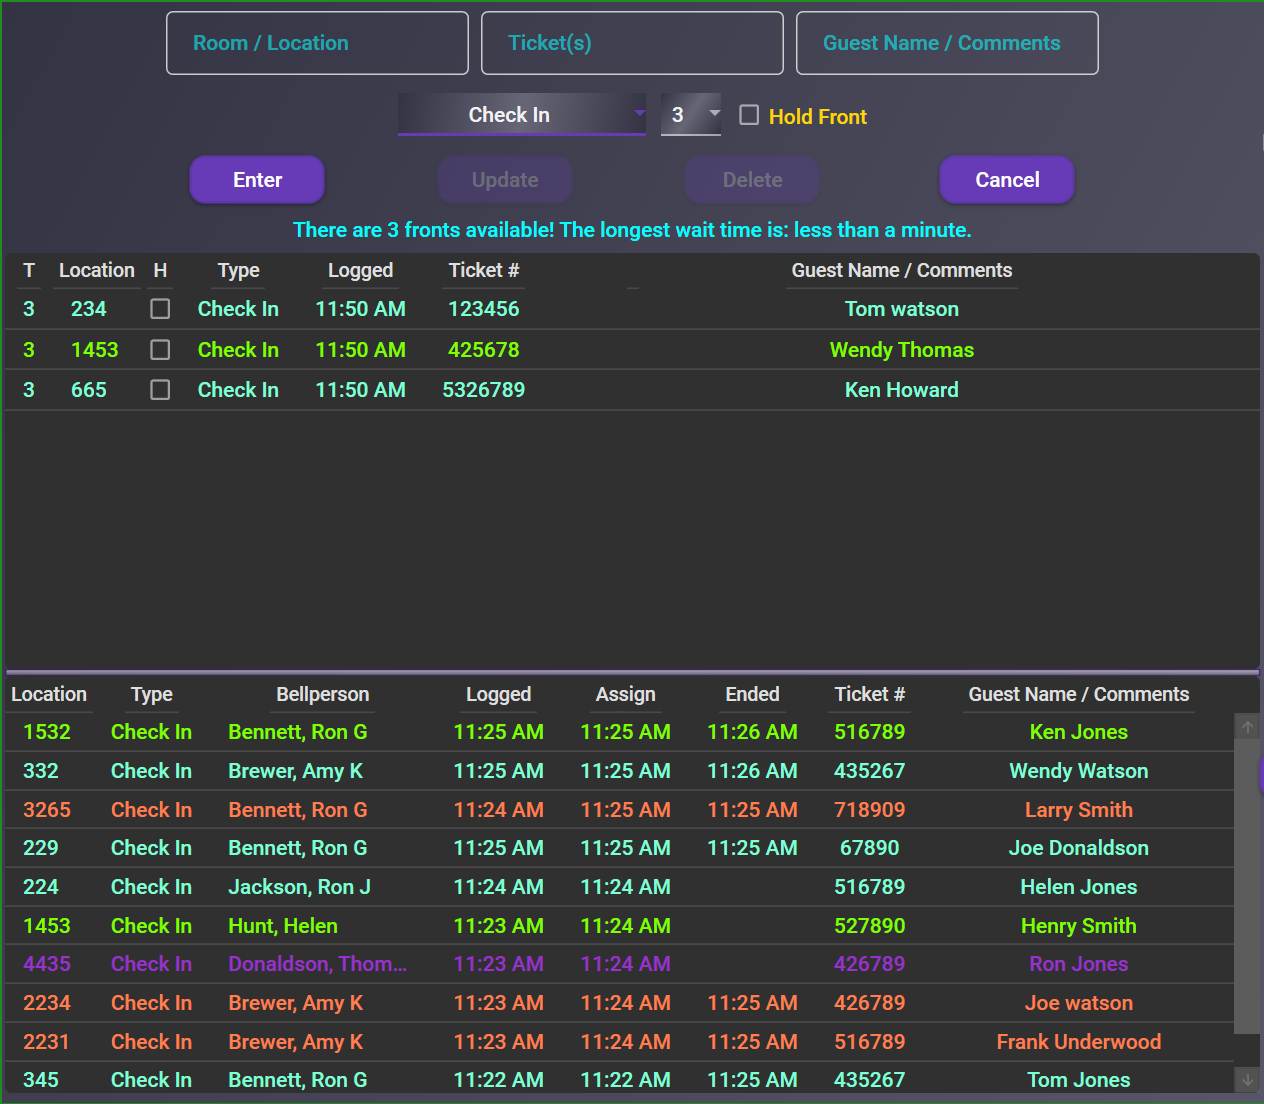Click into the Ticket(s) input field
Image resolution: width=1264 pixels, height=1104 pixels.
[632, 43]
